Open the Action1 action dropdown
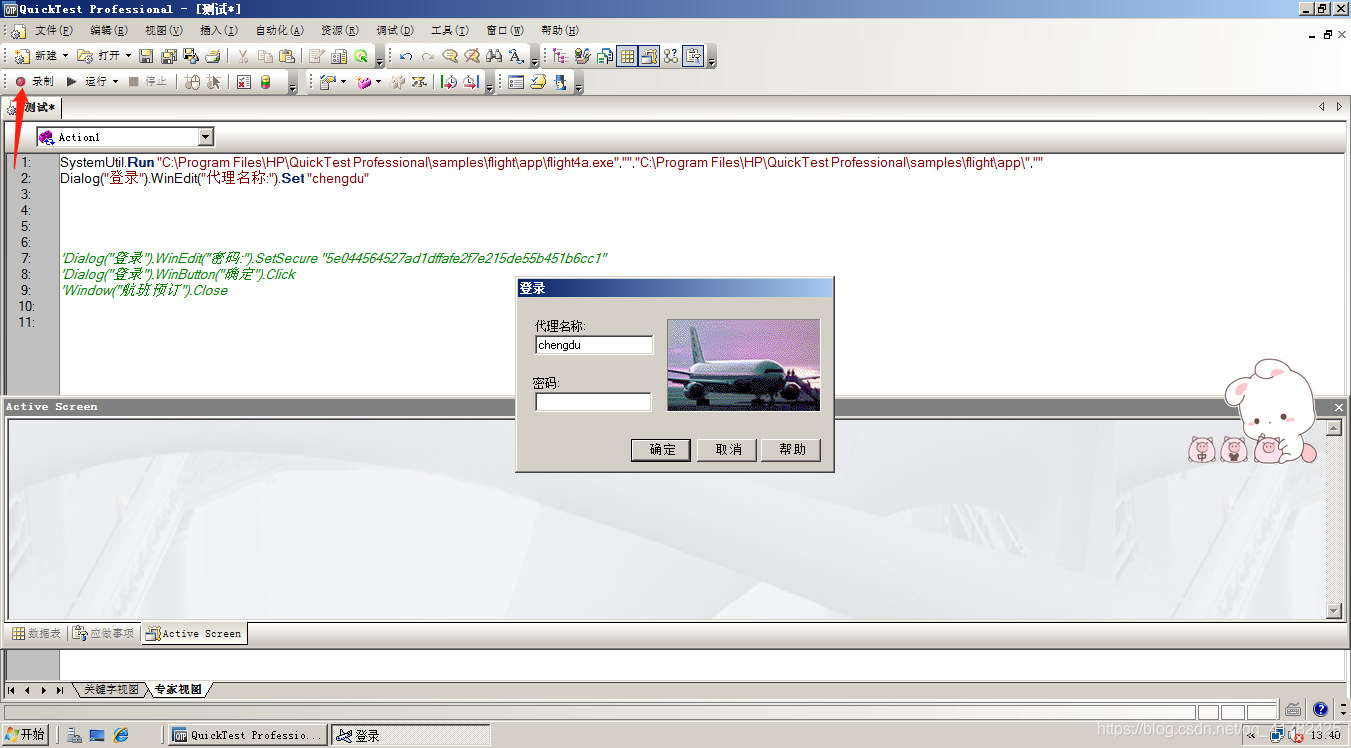1351x748 pixels. [x=206, y=137]
